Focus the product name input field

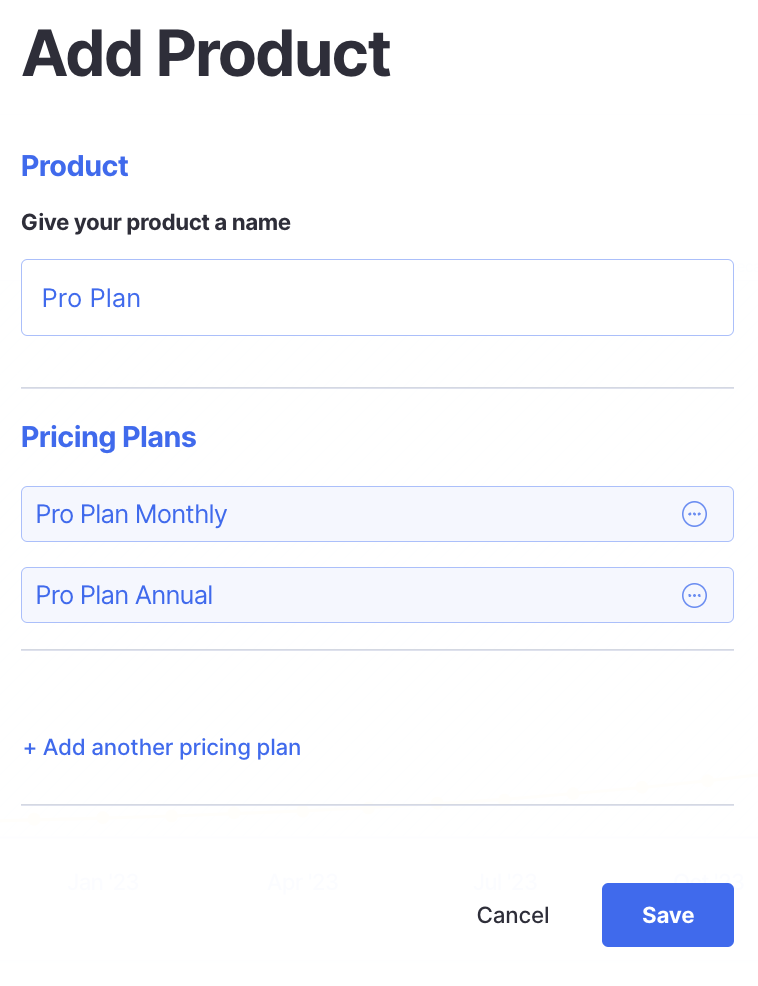point(377,298)
